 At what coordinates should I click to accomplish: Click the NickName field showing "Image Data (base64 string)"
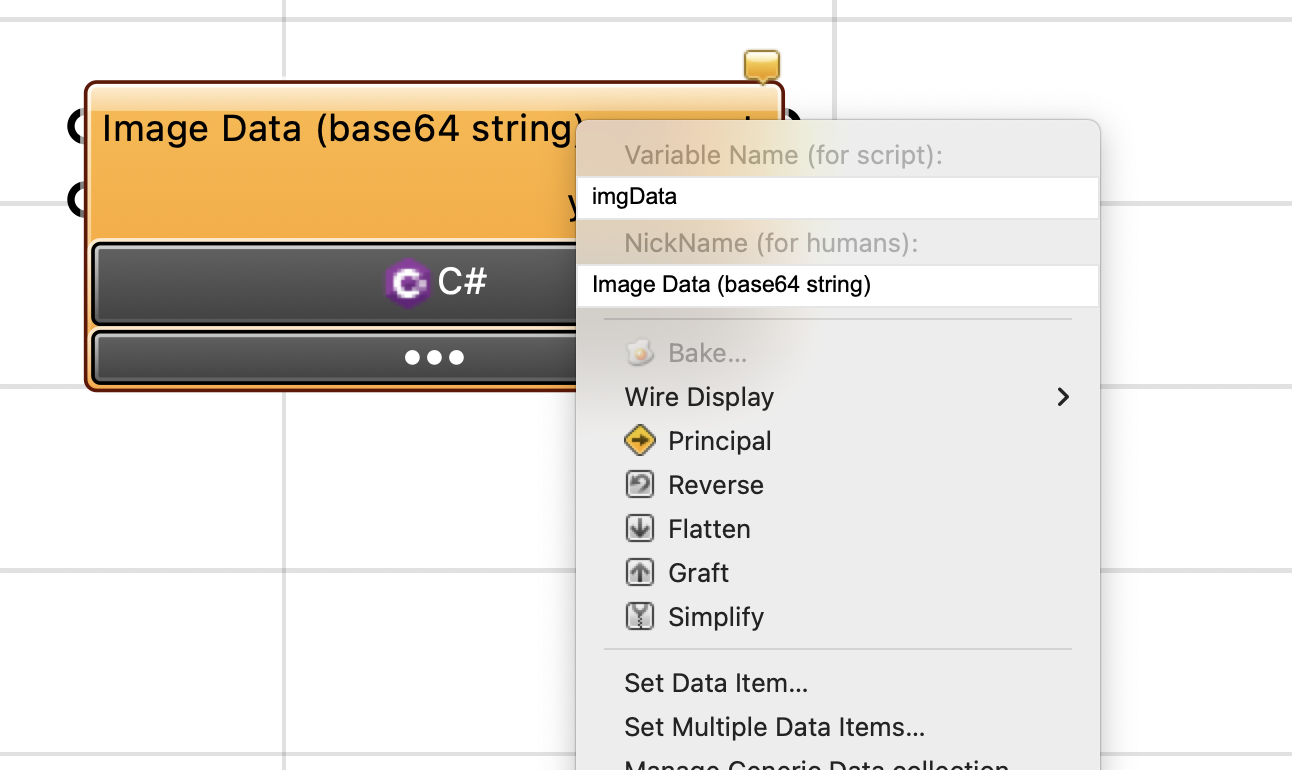click(x=838, y=285)
